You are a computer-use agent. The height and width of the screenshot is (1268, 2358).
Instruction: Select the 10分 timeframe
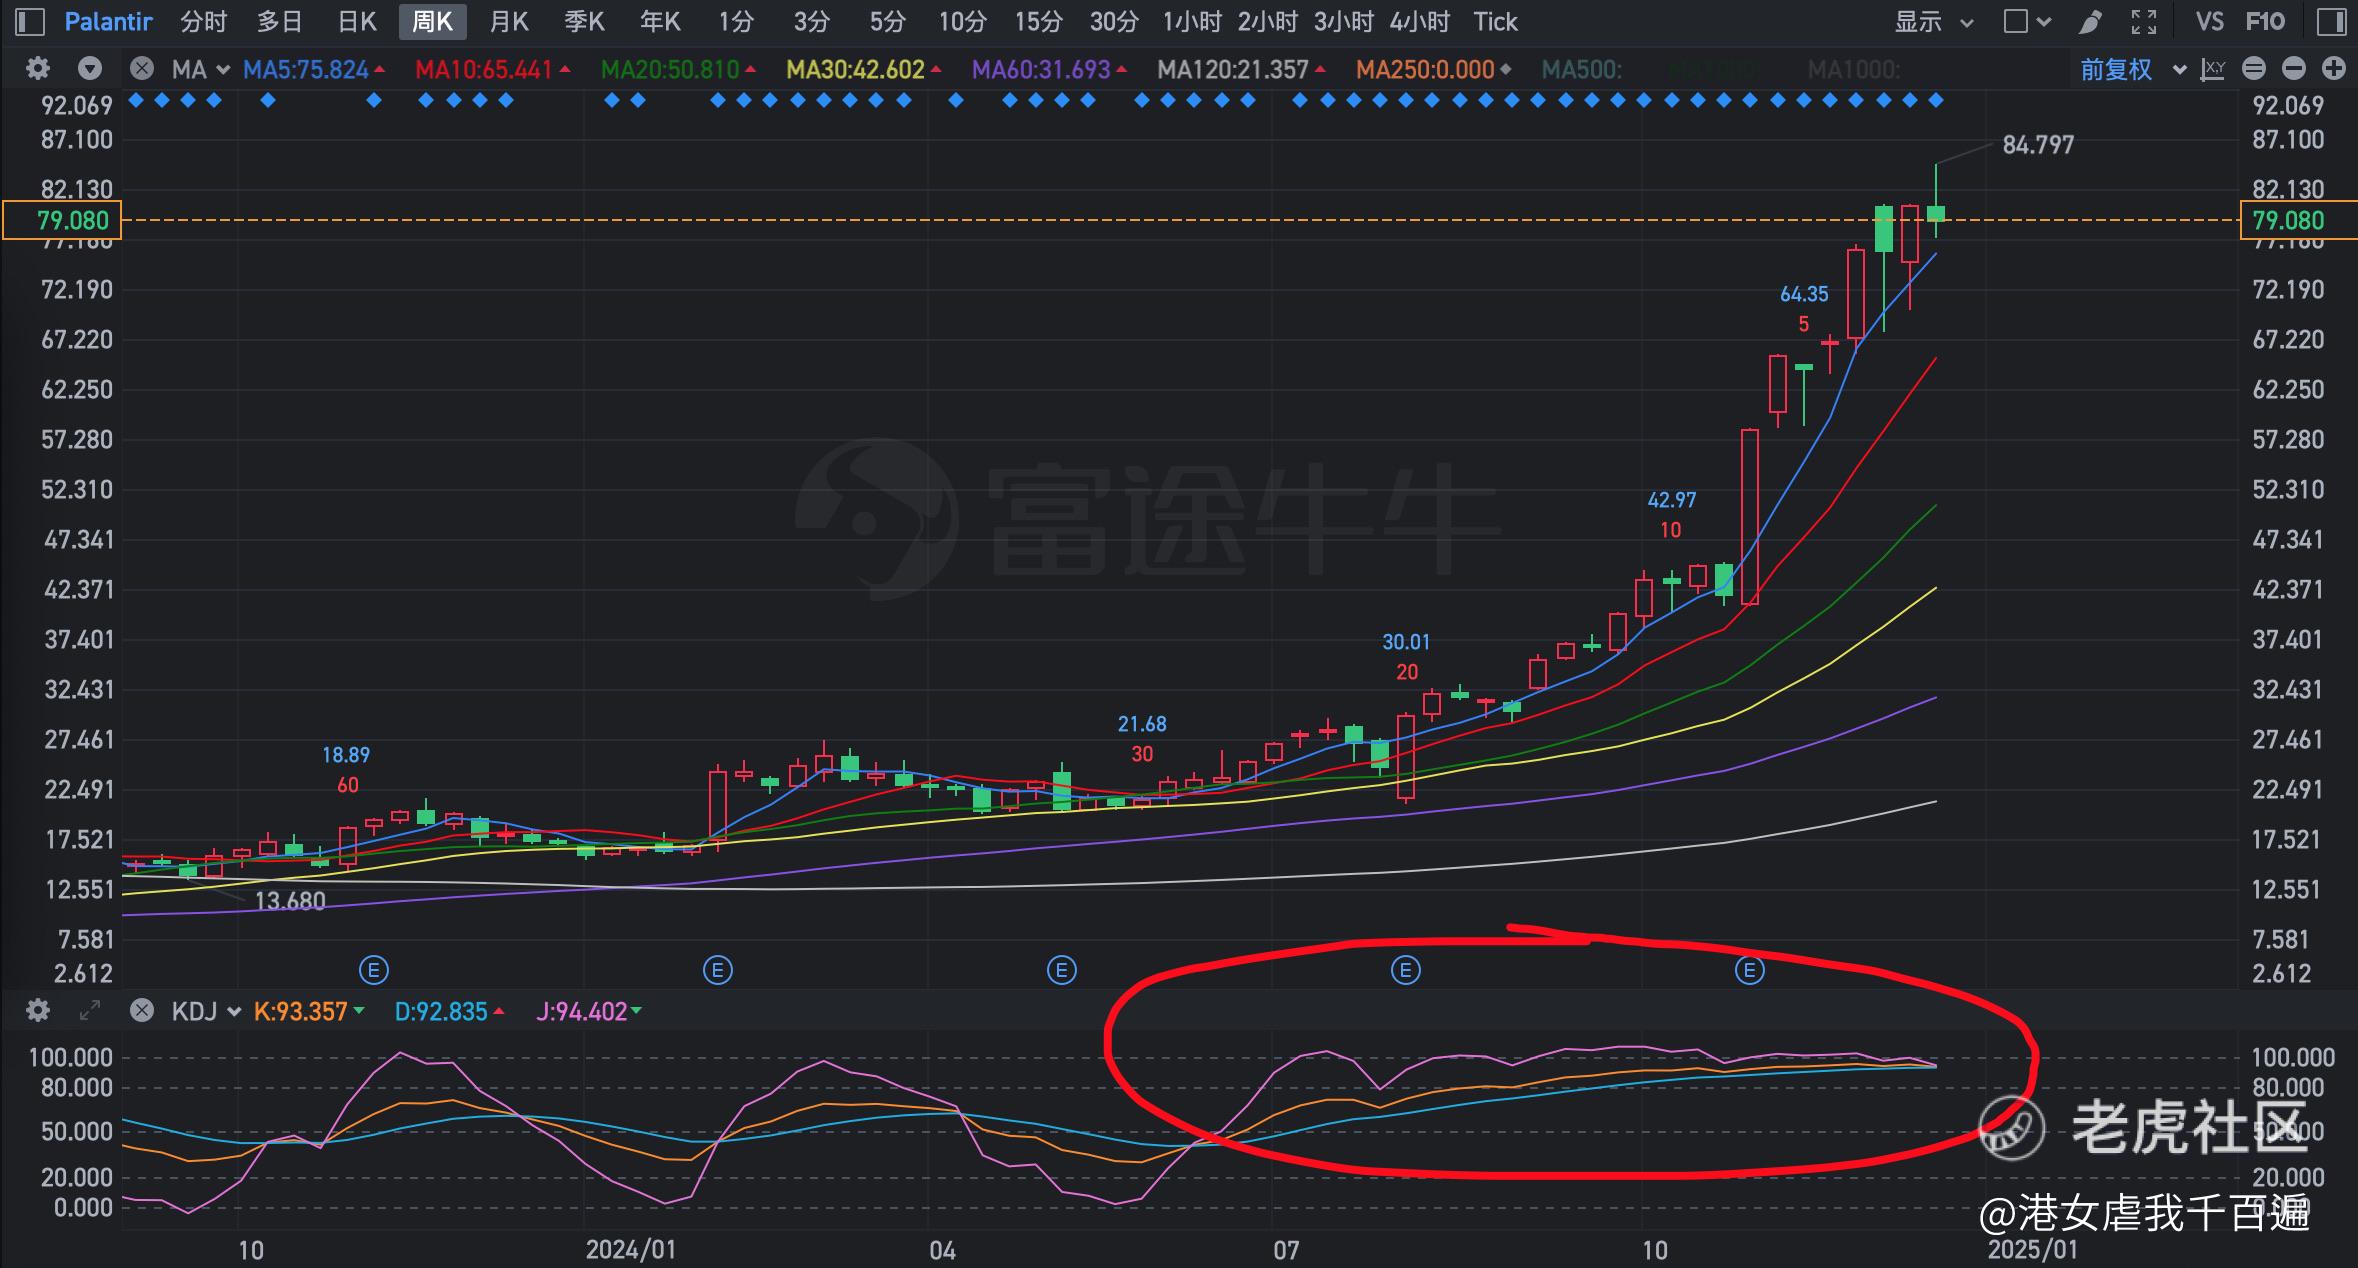[963, 21]
